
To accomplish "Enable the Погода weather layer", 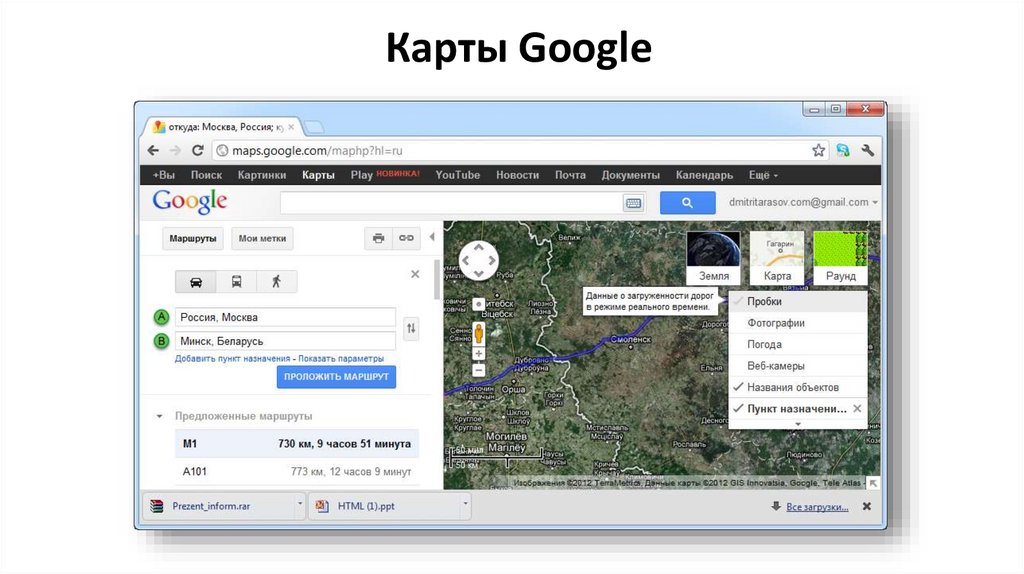I will tap(798, 345).
